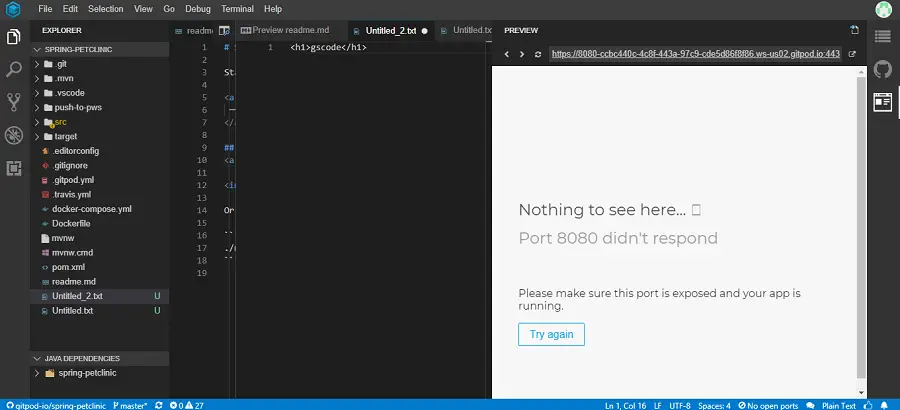
Task: Close the unsaved Untitled_2.txt tab dot
Action: pyautogui.click(x=425, y=31)
